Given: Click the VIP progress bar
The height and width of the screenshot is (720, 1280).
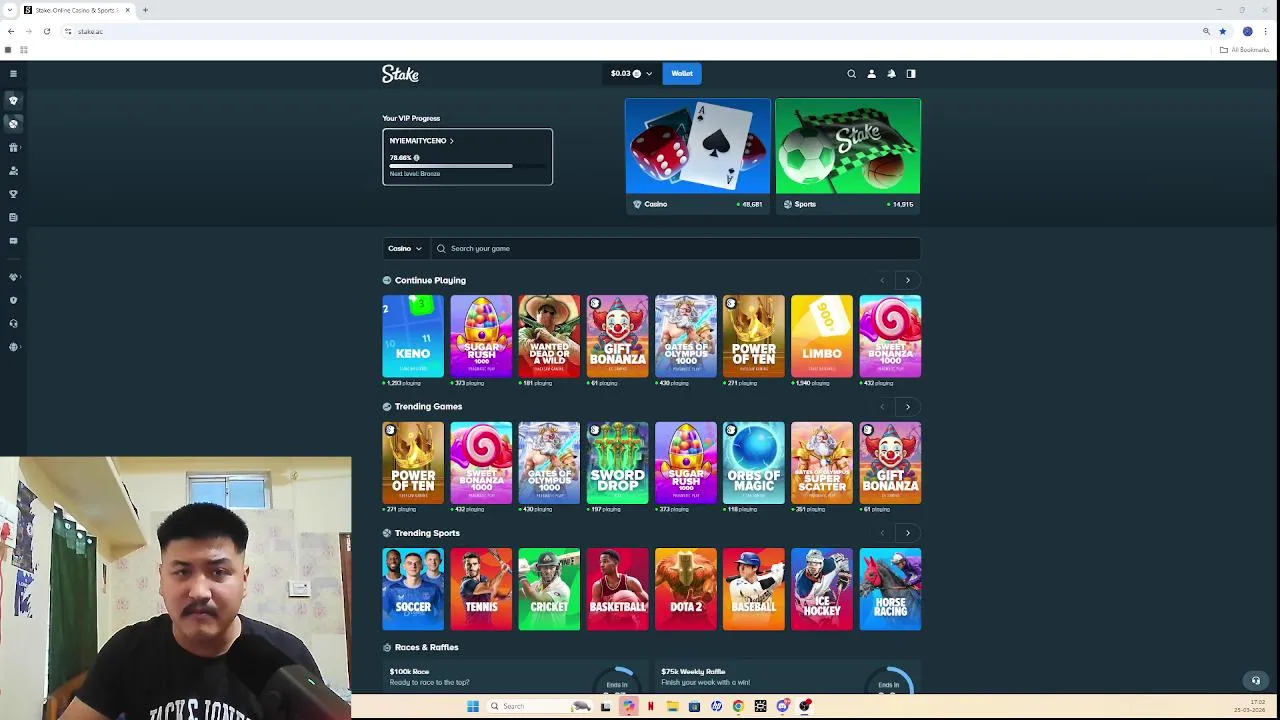Looking at the screenshot, I should point(467,166).
